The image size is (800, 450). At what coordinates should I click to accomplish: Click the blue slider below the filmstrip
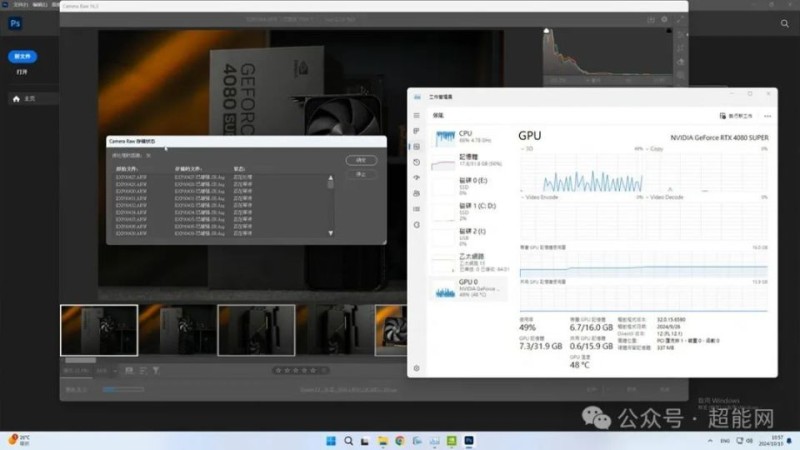pos(123,389)
